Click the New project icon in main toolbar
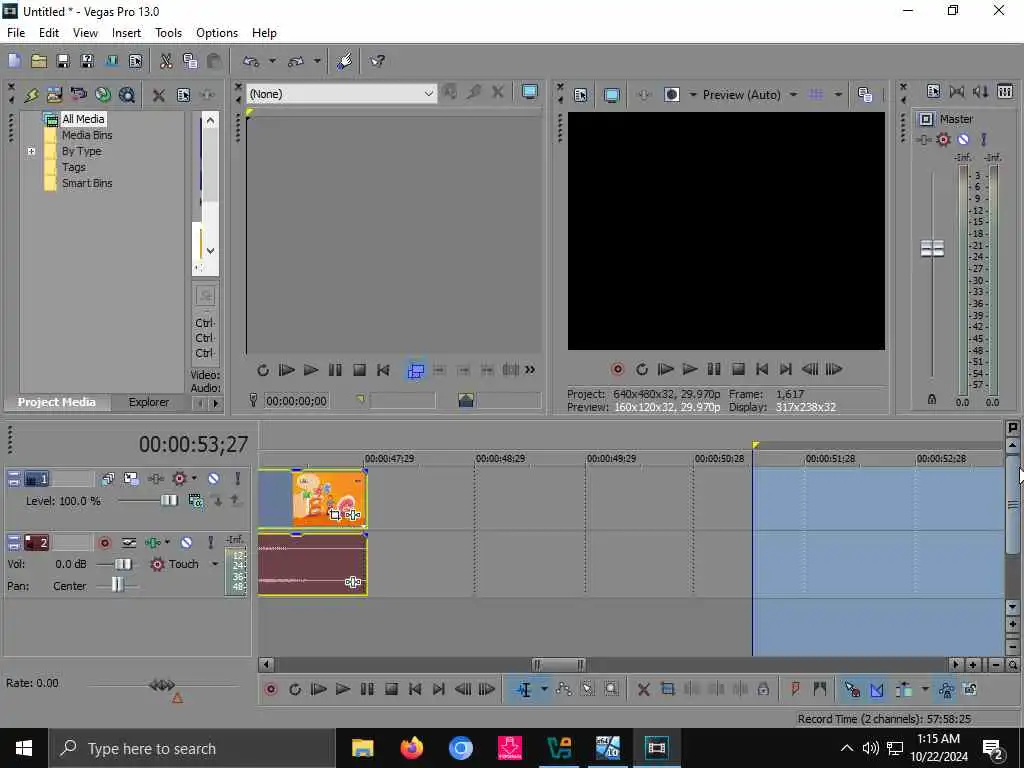Viewport: 1024px width, 768px height. coord(14,61)
